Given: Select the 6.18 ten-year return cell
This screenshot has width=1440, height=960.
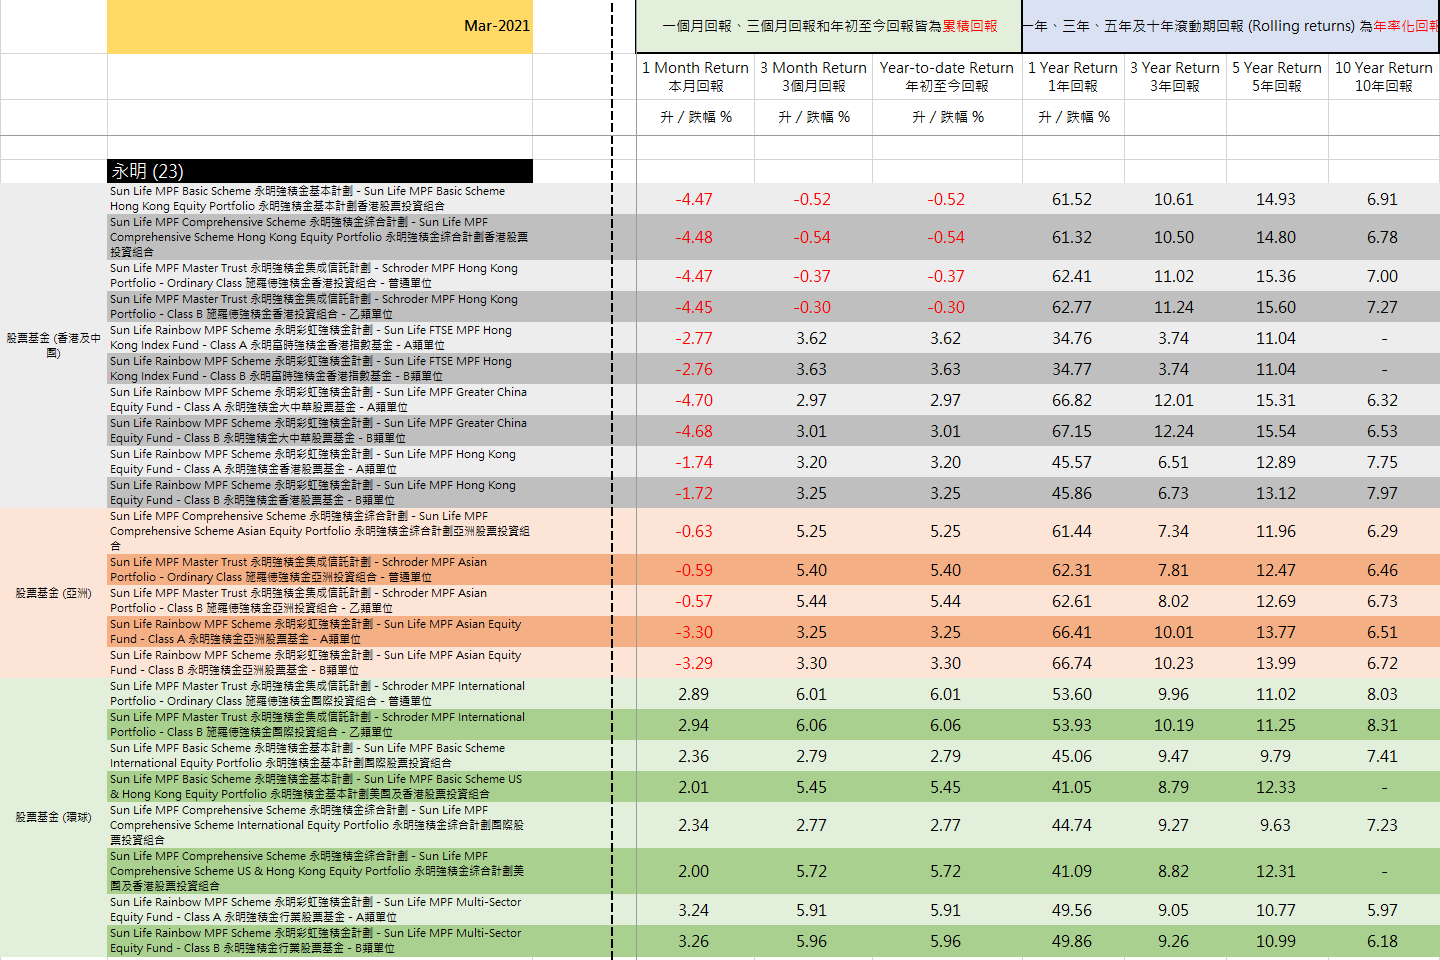Looking at the screenshot, I should pyautogui.click(x=1383, y=941).
